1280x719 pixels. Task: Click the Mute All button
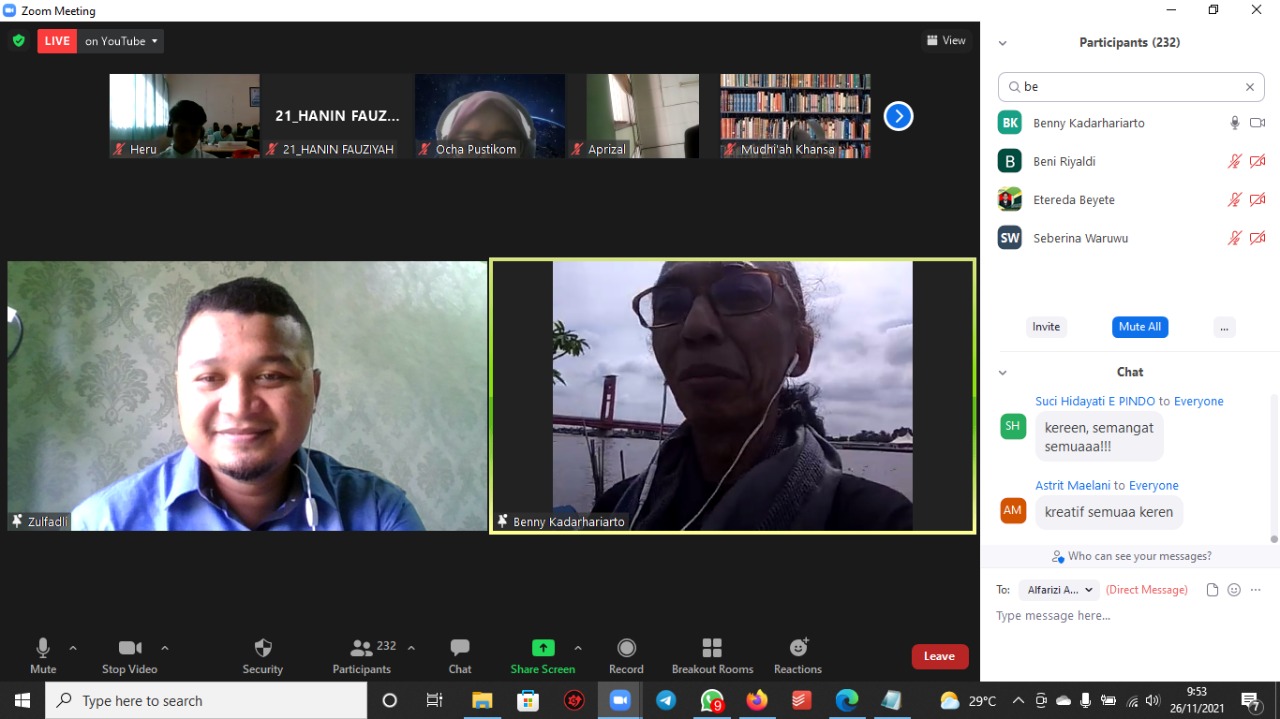tap(1139, 327)
